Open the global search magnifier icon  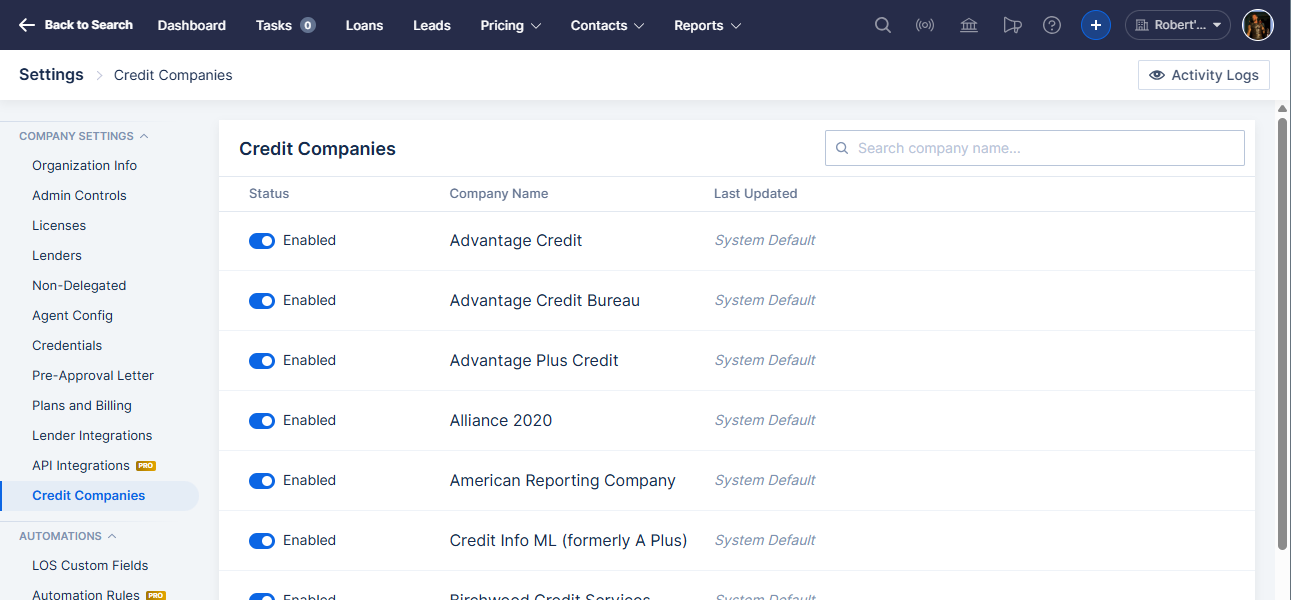click(883, 25)
